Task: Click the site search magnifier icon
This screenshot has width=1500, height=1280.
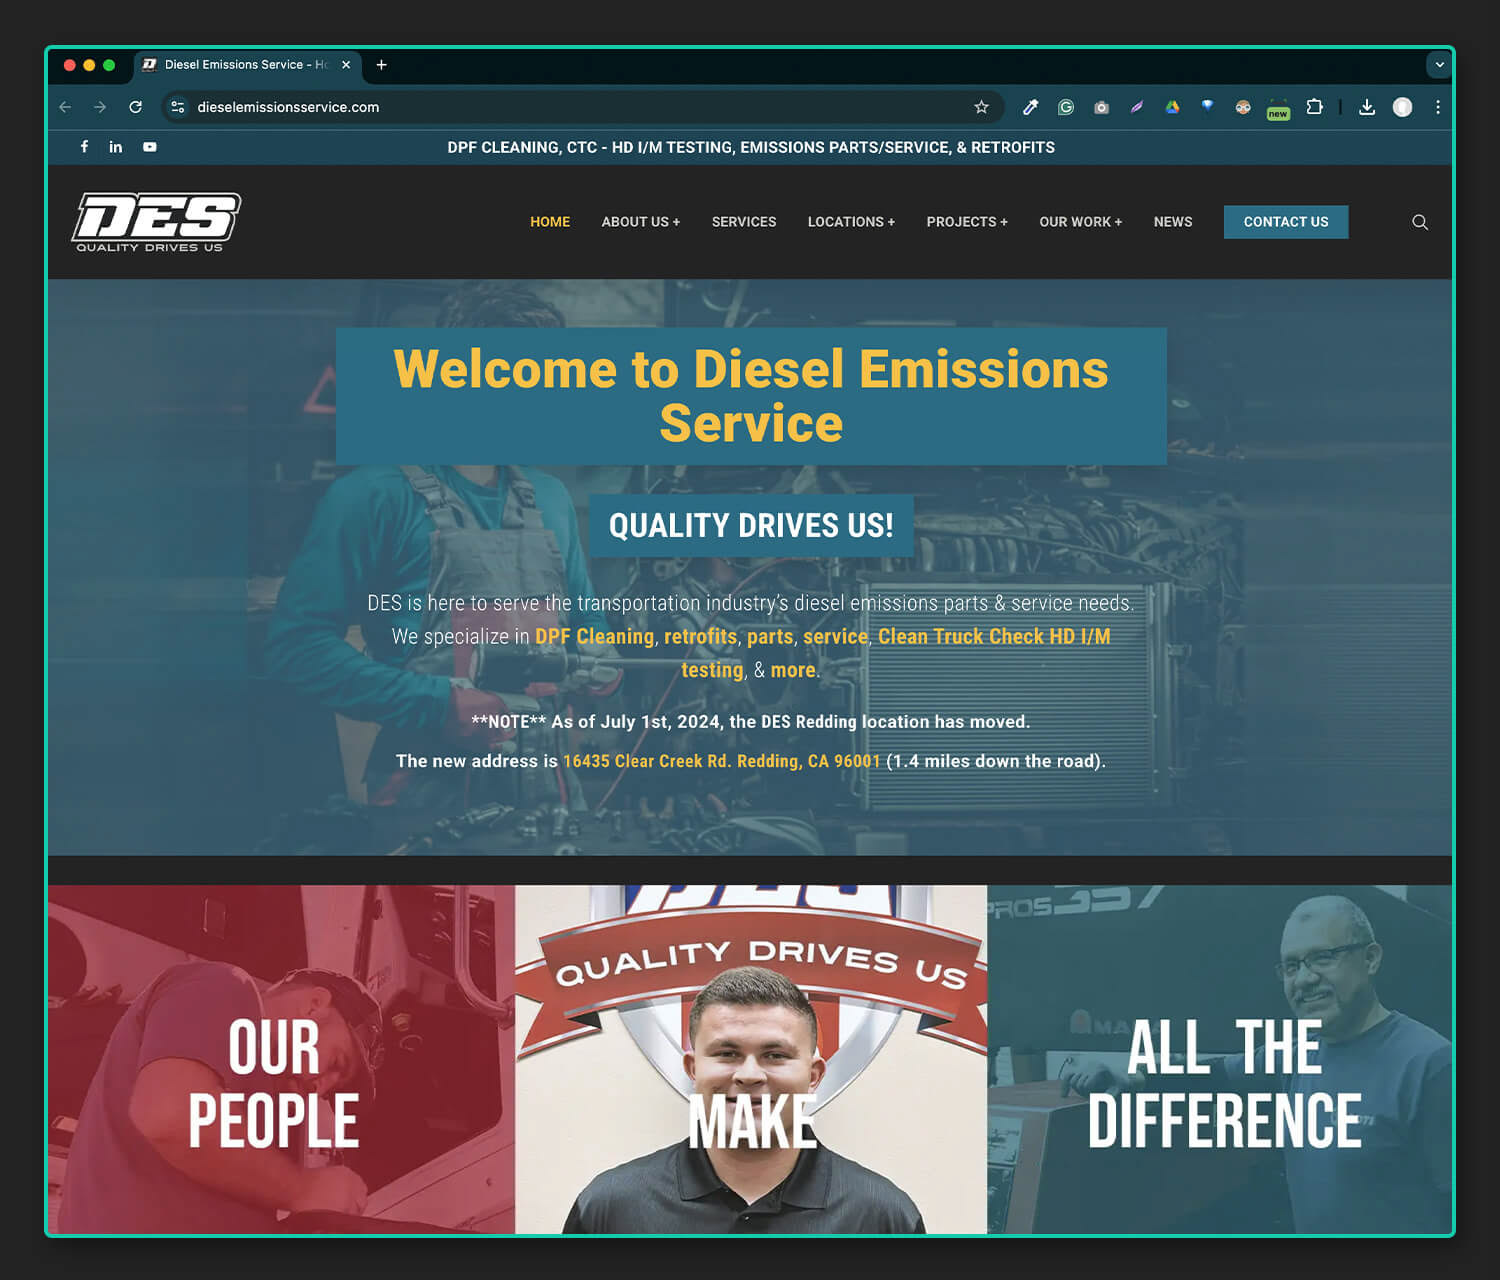Action: point(1420,222)
